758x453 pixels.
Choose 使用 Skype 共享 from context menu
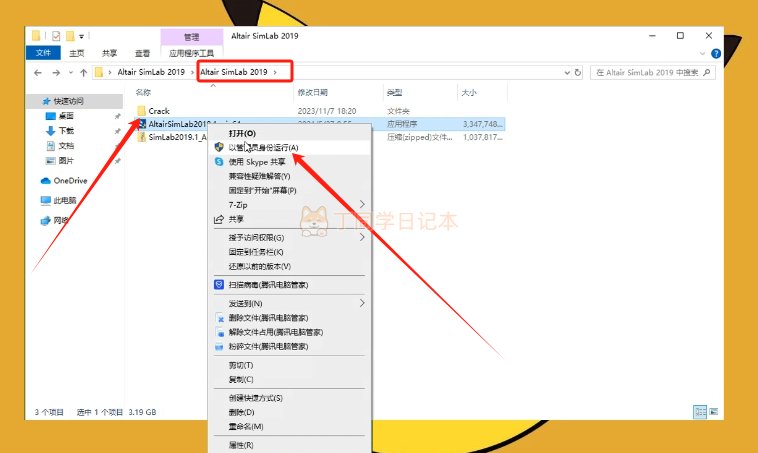click(x=256, y=161)
